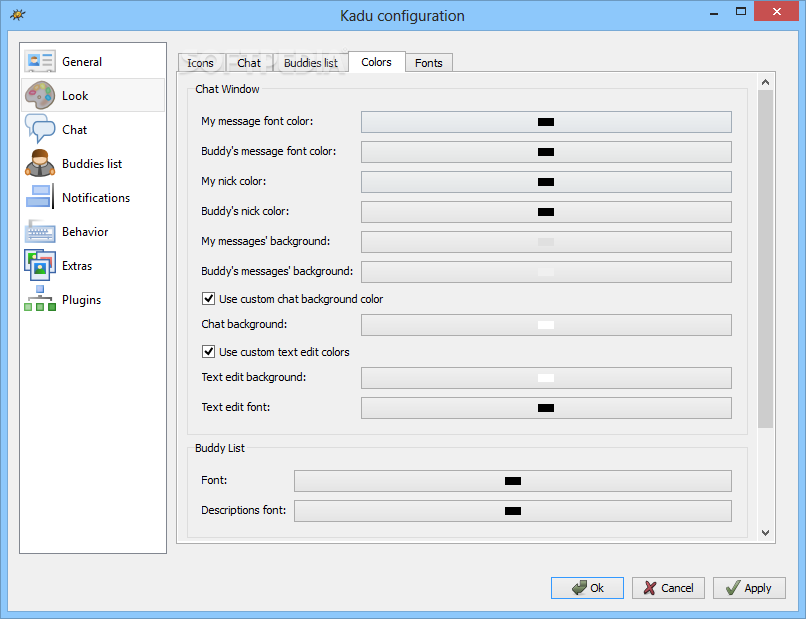Open the Buddies list person icon
The height and width of the screenshot is (619, 806).
pos(40,163)
